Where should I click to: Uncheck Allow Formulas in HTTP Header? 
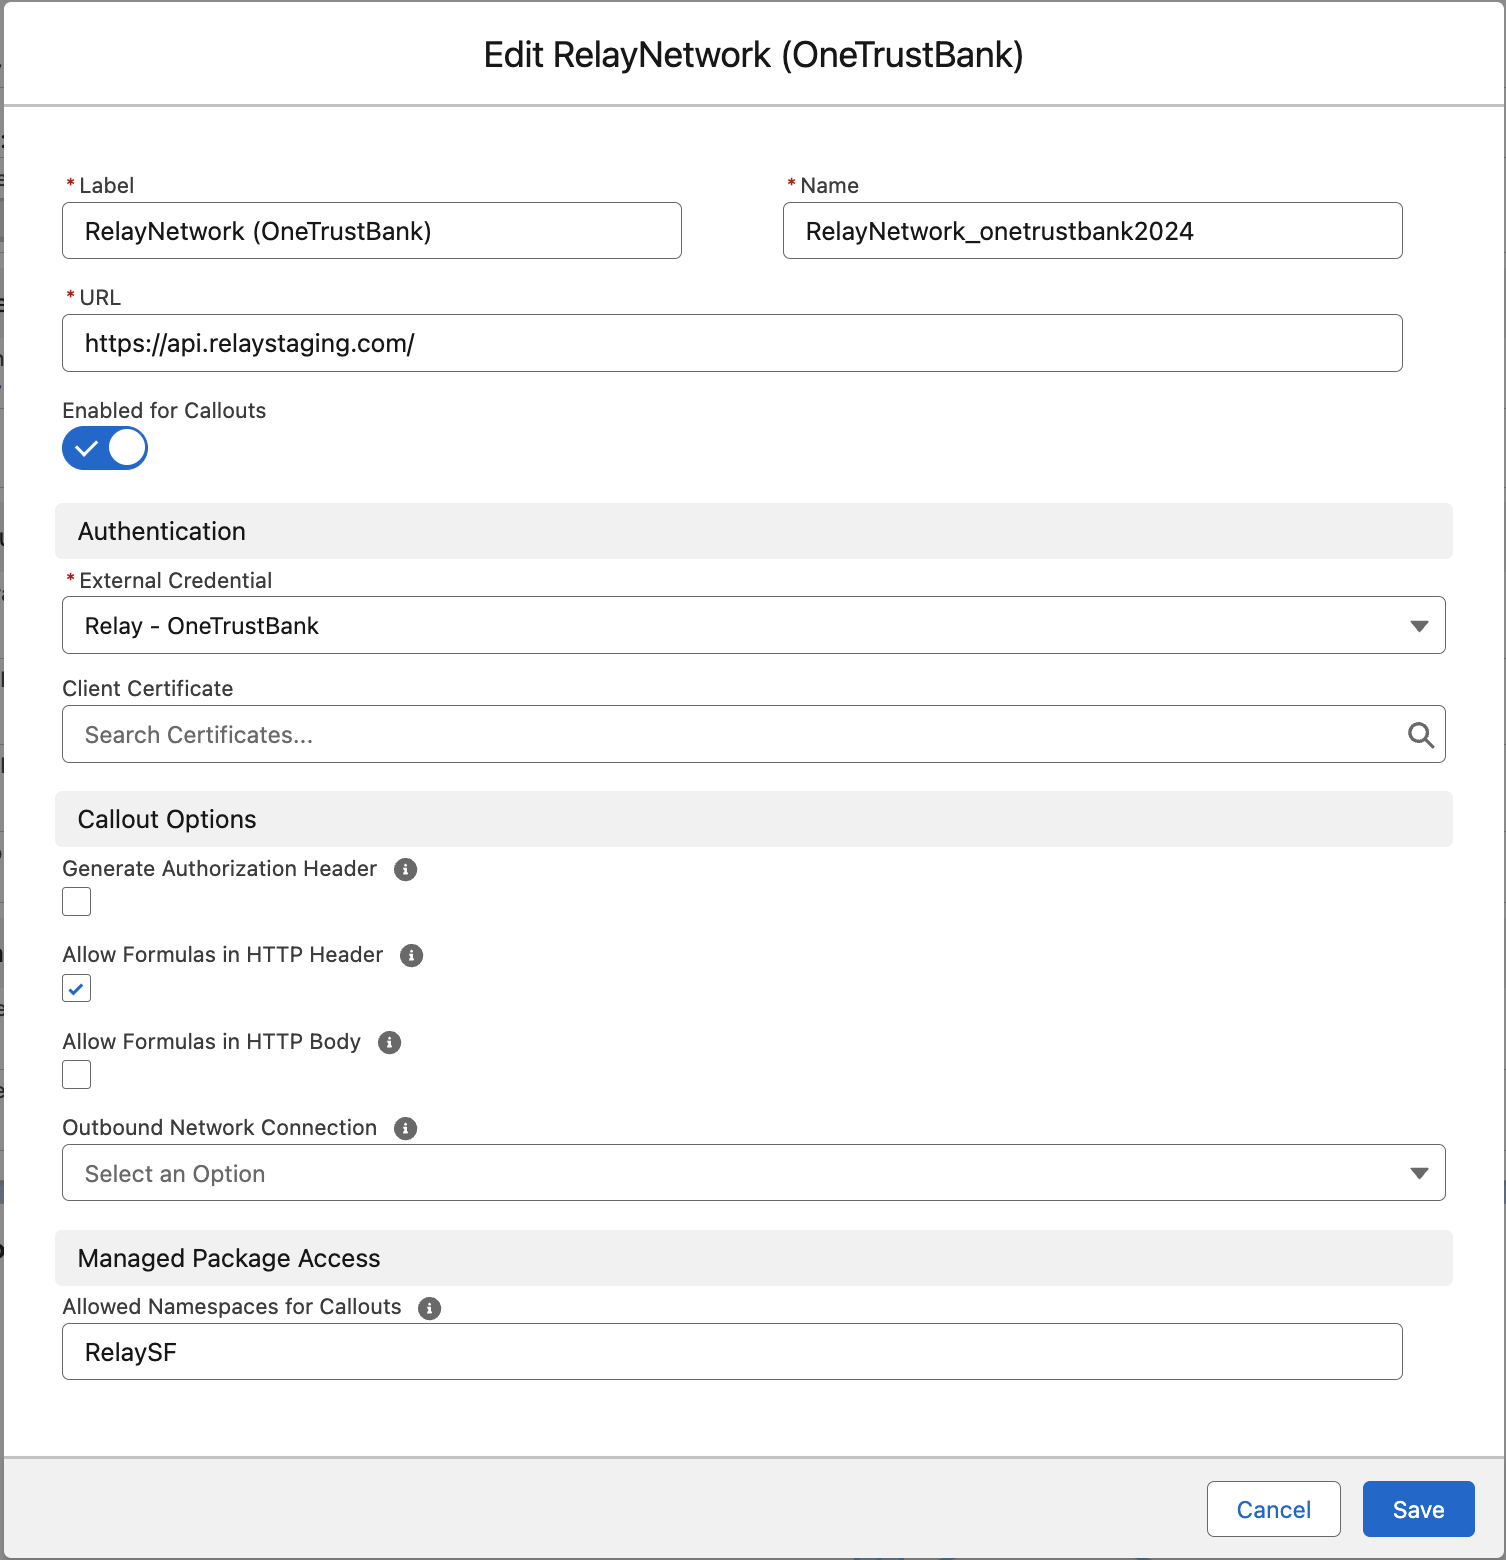coord(77,988)
